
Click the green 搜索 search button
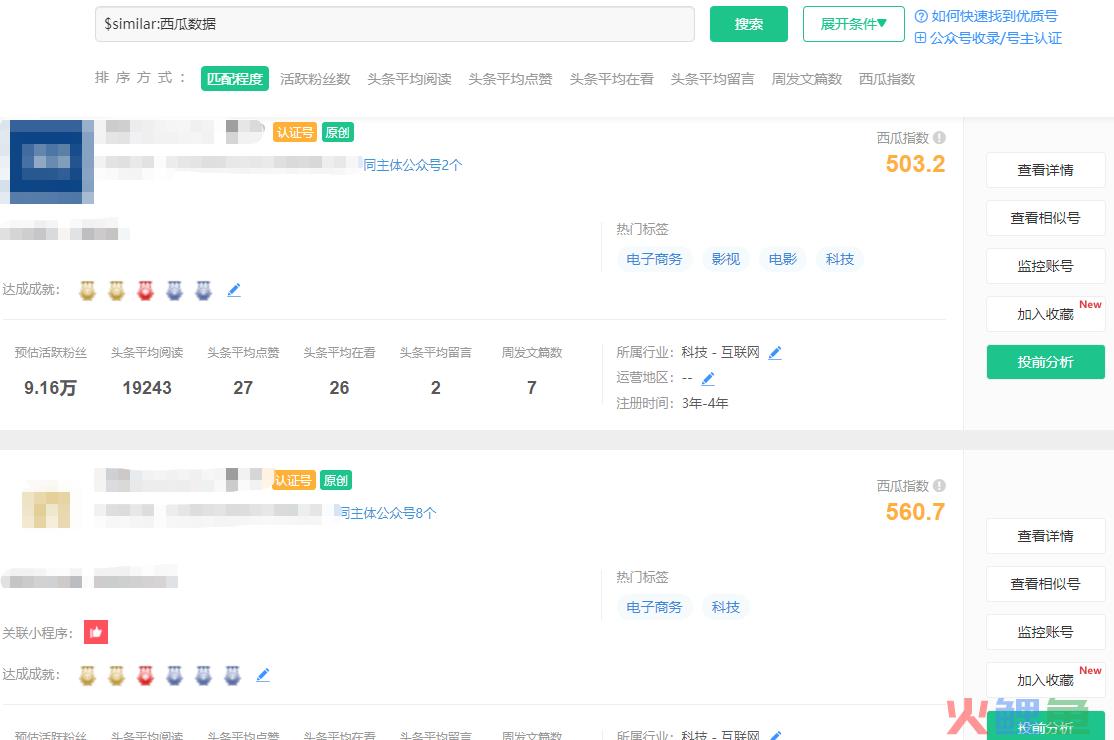(748, 24)
